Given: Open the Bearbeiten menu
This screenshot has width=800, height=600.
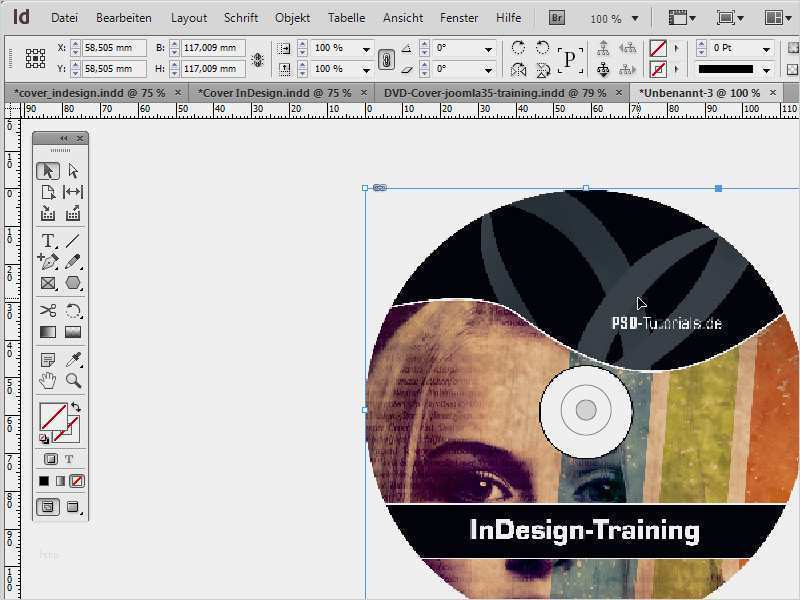Looking at the screenshot, I should (124, 18).
